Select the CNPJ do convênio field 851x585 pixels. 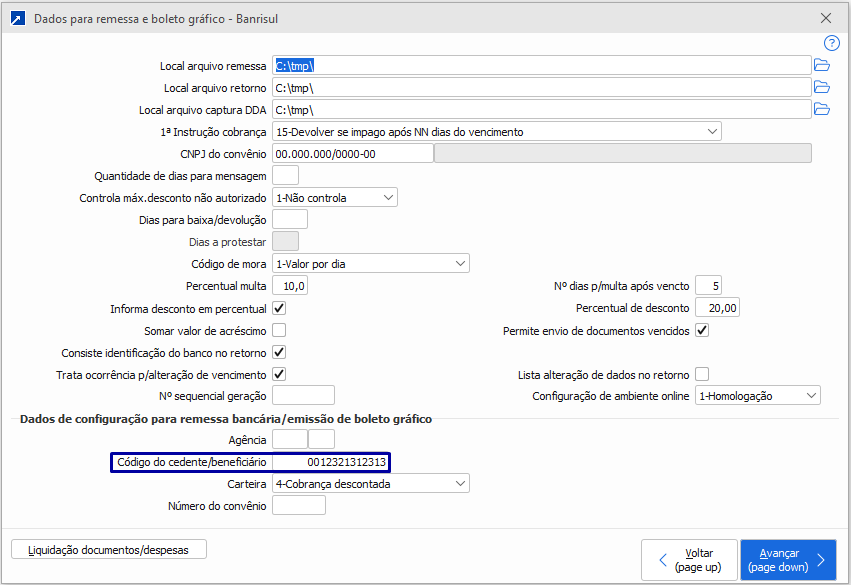tap(352, 154)
